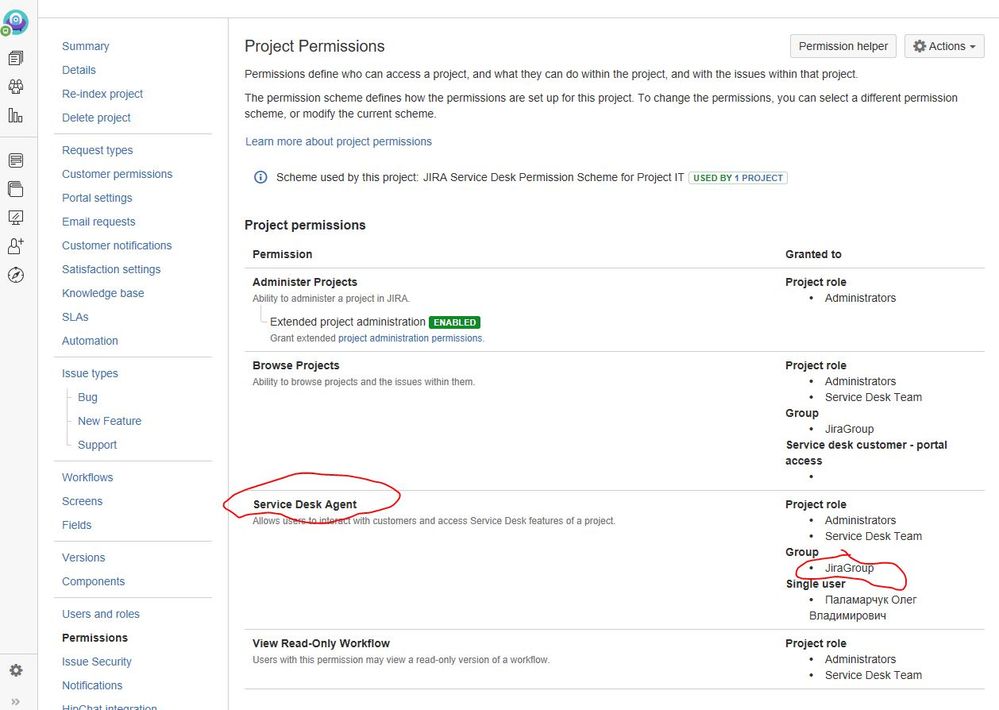999x710 pixels.
Task: Select the New Feature issue type
Action: tap(110, 421)
